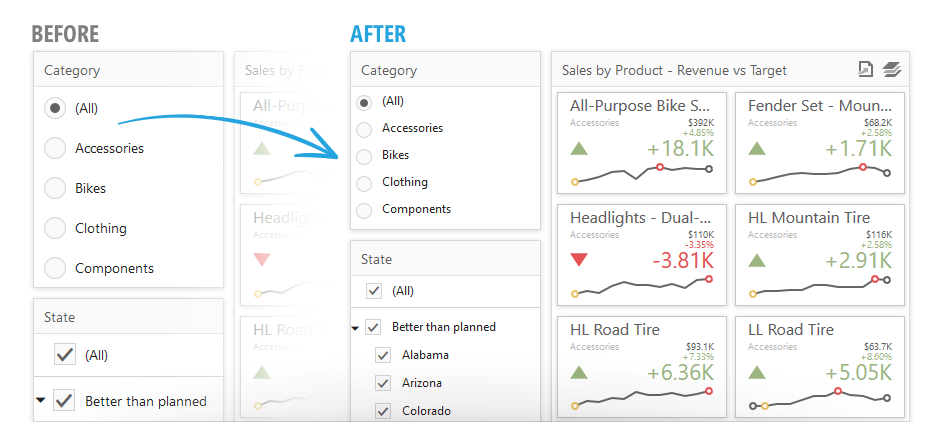Click the layers icon in Sales by Product header
The height and width of the screenshot is (447, 940).
[892, 70]
